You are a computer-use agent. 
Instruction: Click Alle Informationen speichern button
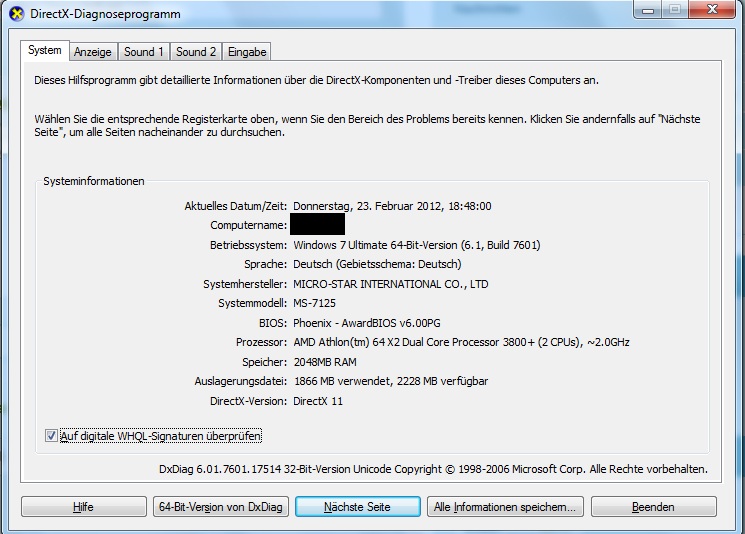point(505,507)
